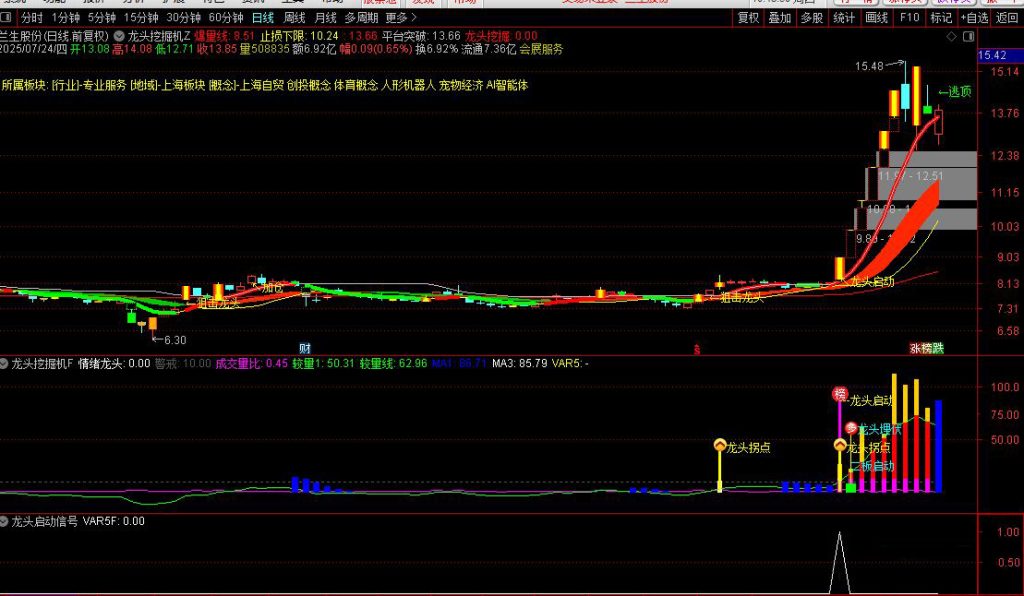The image size is (1024, 596).
Task: Expand the 龙头挖掘机Z indicator dropdown
Action: [x=119, y=35]
